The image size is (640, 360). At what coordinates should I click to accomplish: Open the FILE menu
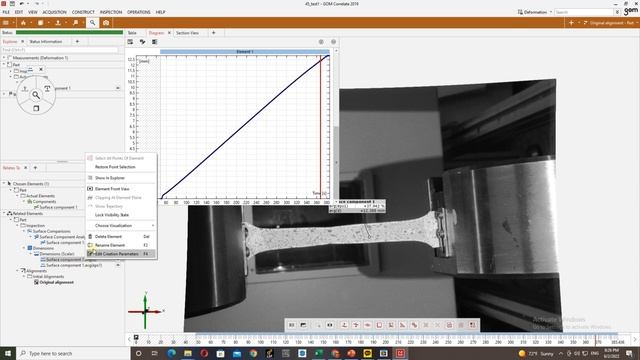(6, 12)
